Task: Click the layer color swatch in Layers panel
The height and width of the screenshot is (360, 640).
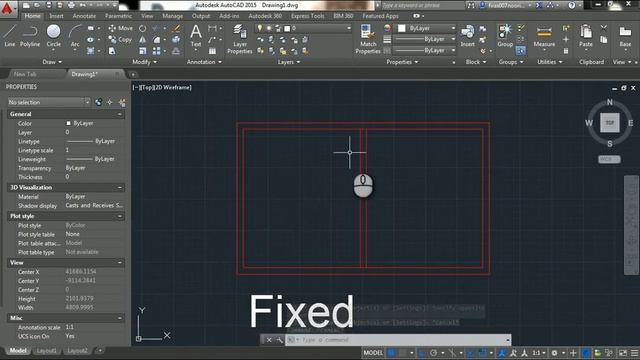Action: click(x=287, y=28)
